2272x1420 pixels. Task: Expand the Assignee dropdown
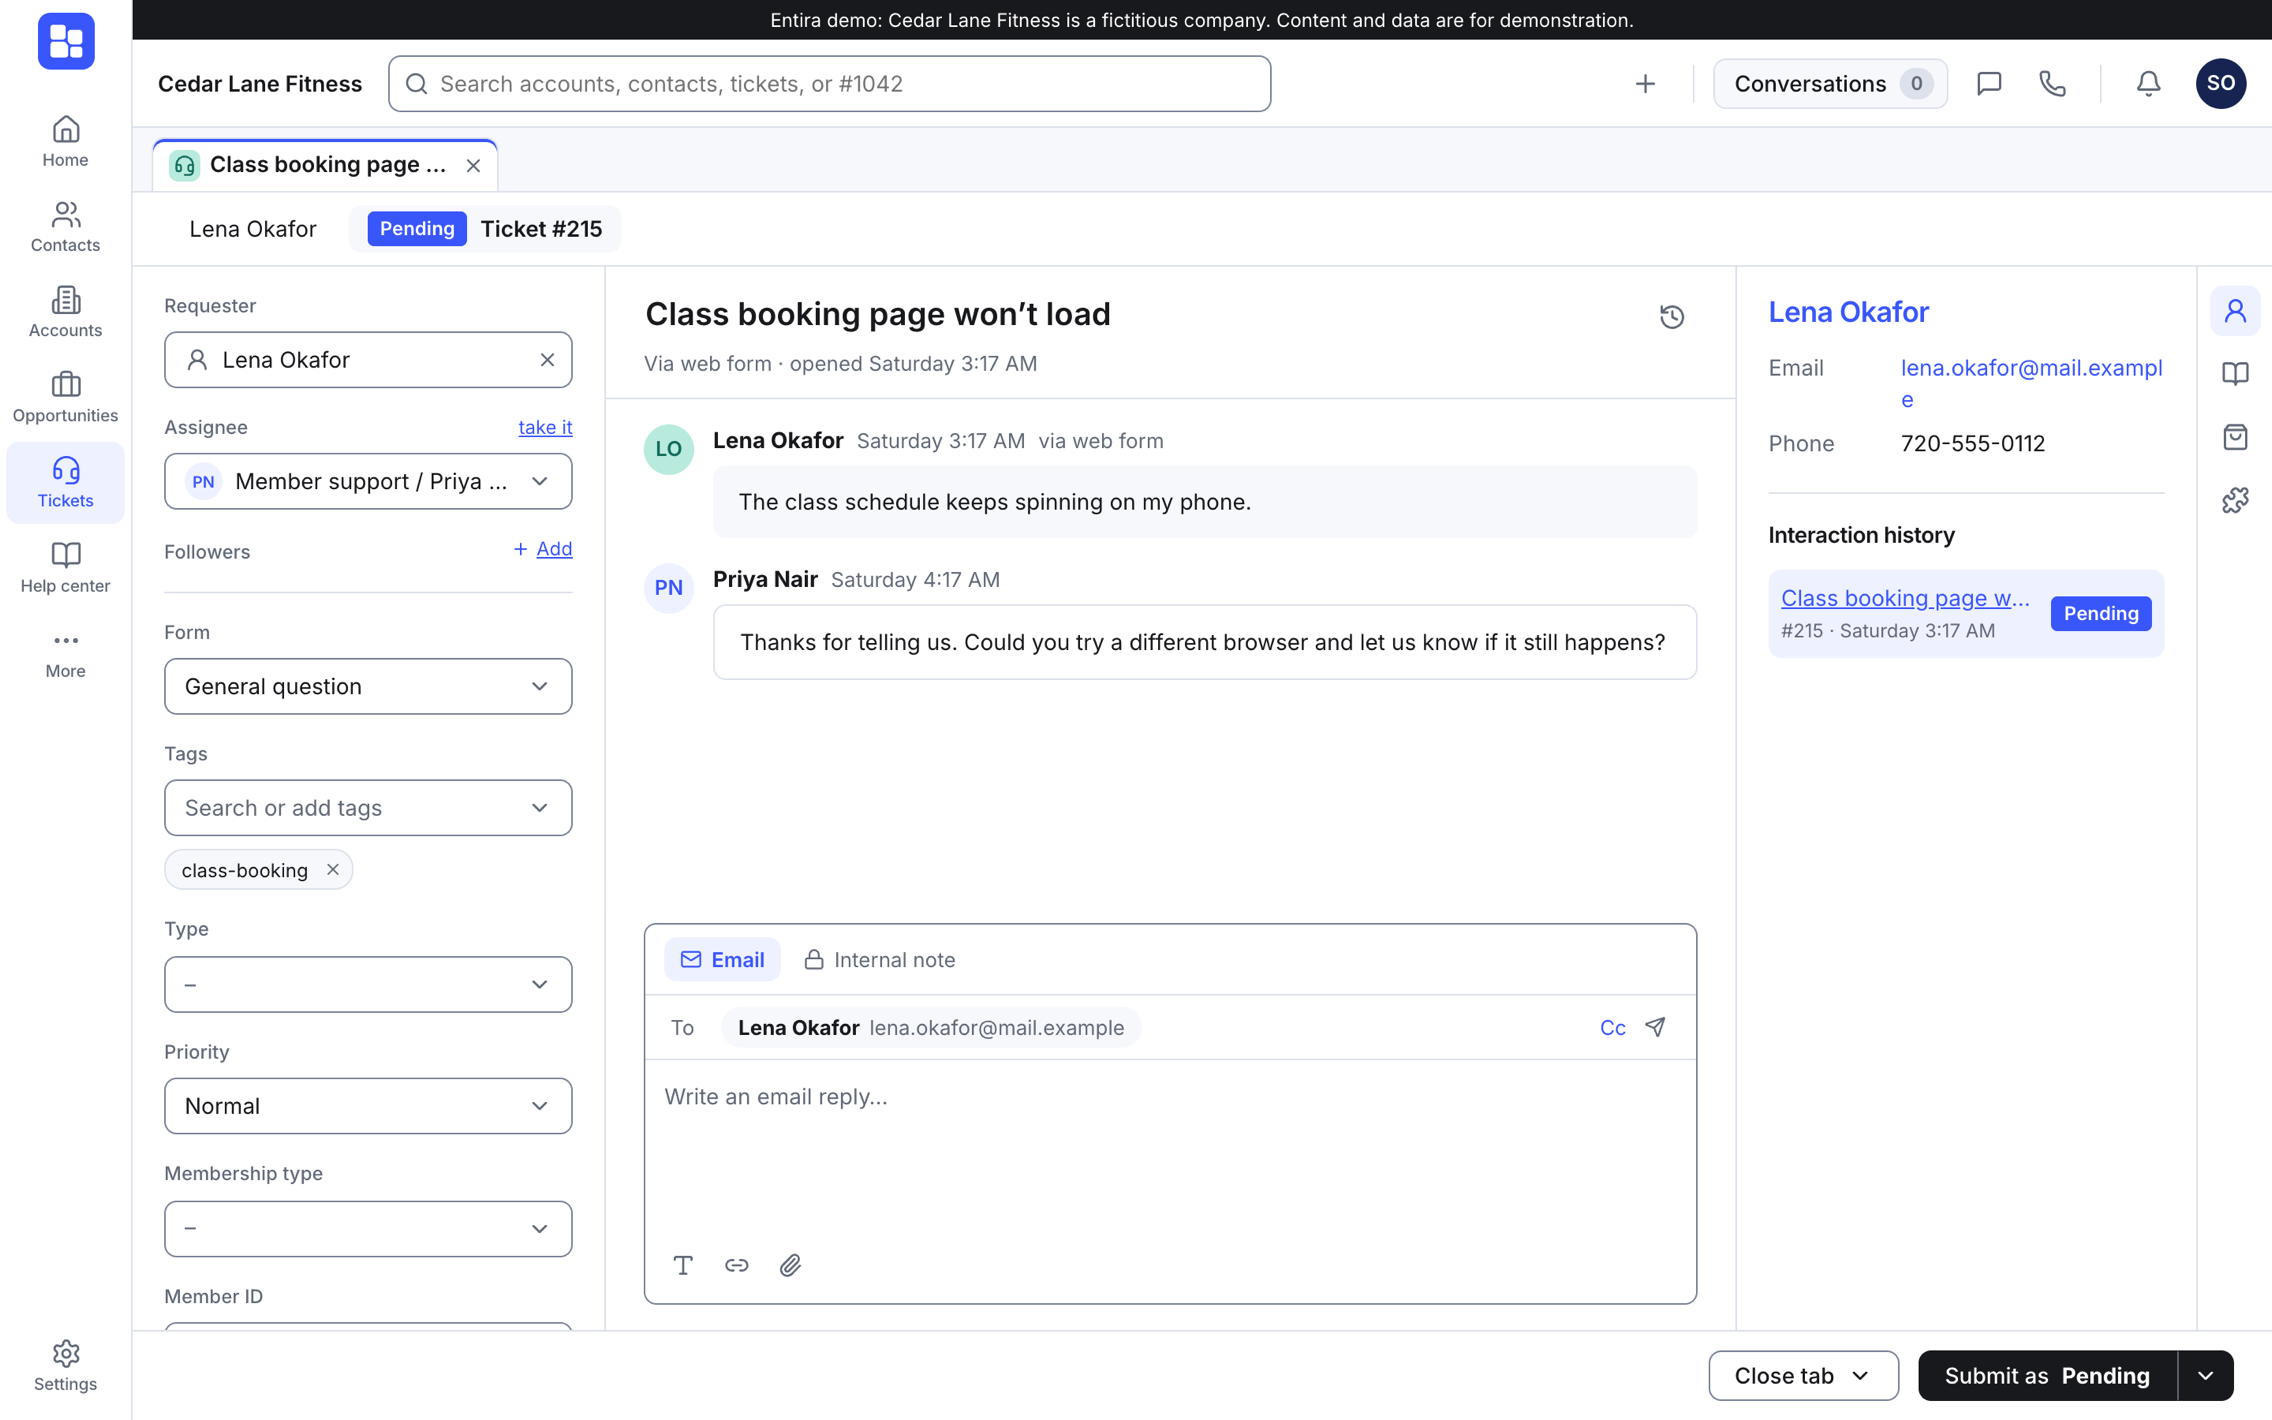(368, 481)
